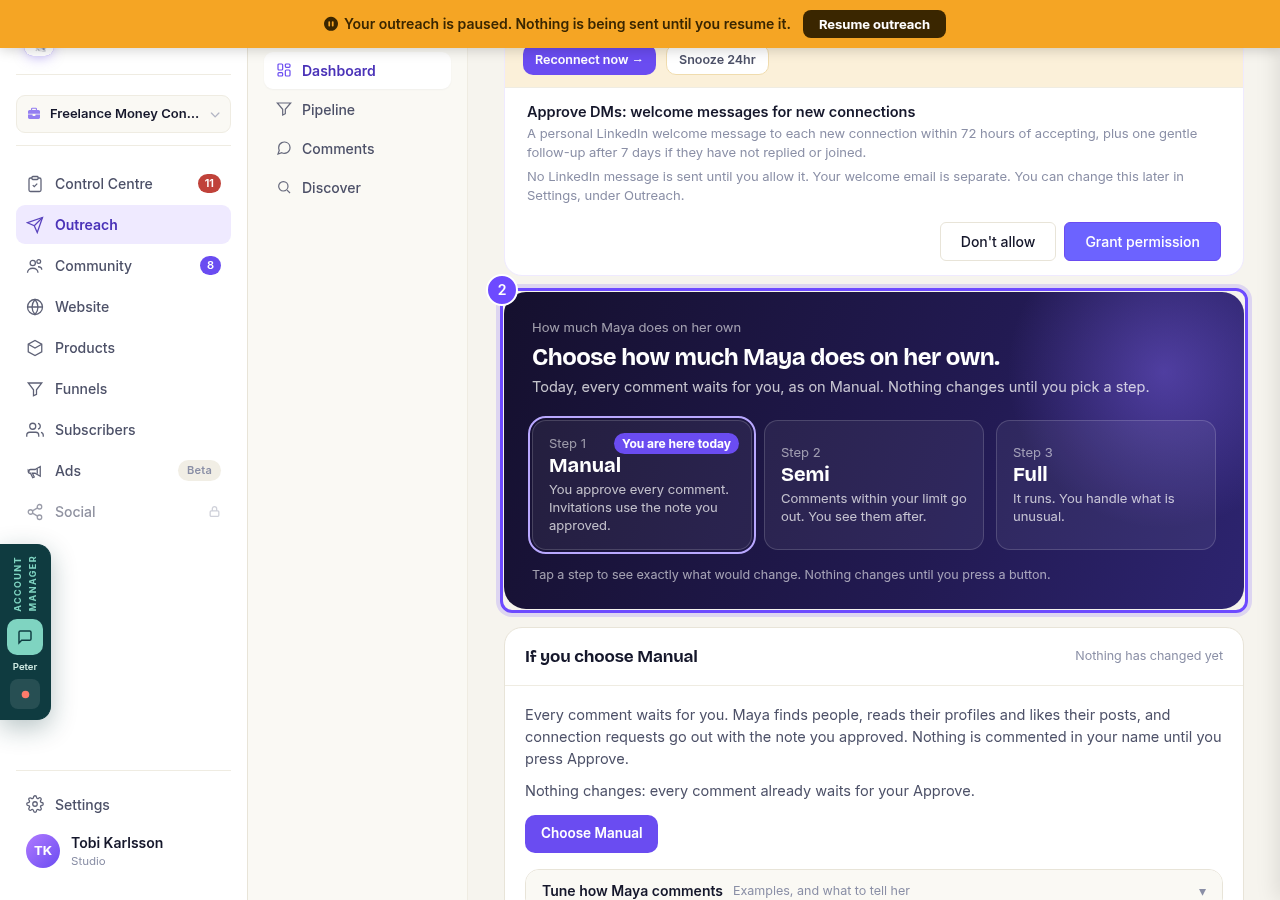The image size is (1280, 900).
Task: Click the red record dot under Peter
Action: [x=25, y=694]
